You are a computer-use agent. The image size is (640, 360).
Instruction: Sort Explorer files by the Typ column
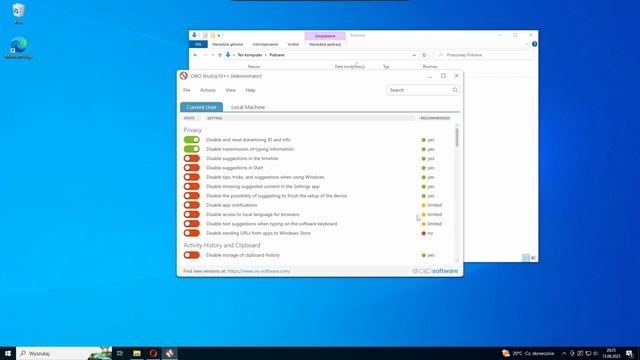386,66
